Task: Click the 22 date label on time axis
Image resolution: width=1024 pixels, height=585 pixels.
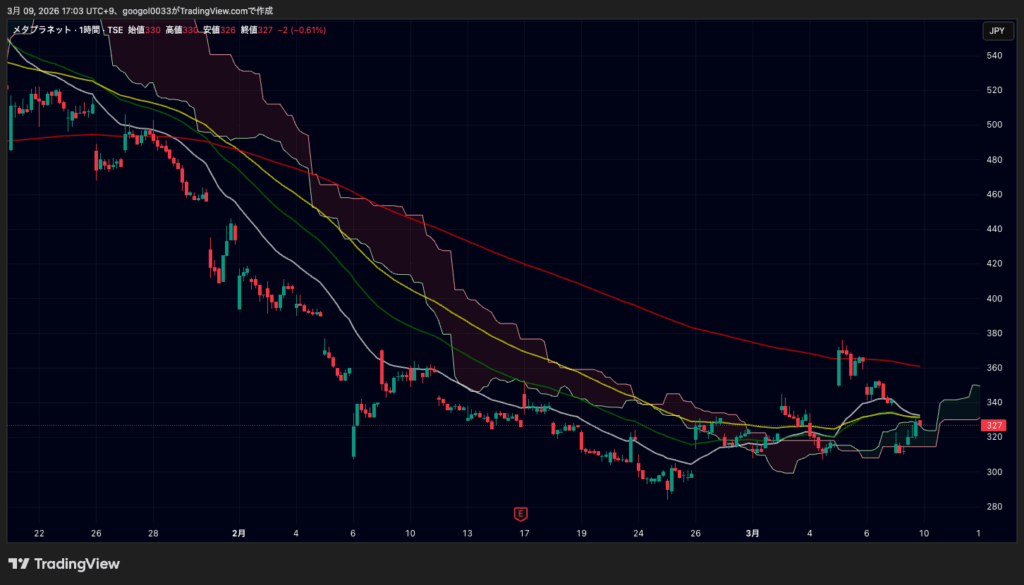Action: coord(38,535)
